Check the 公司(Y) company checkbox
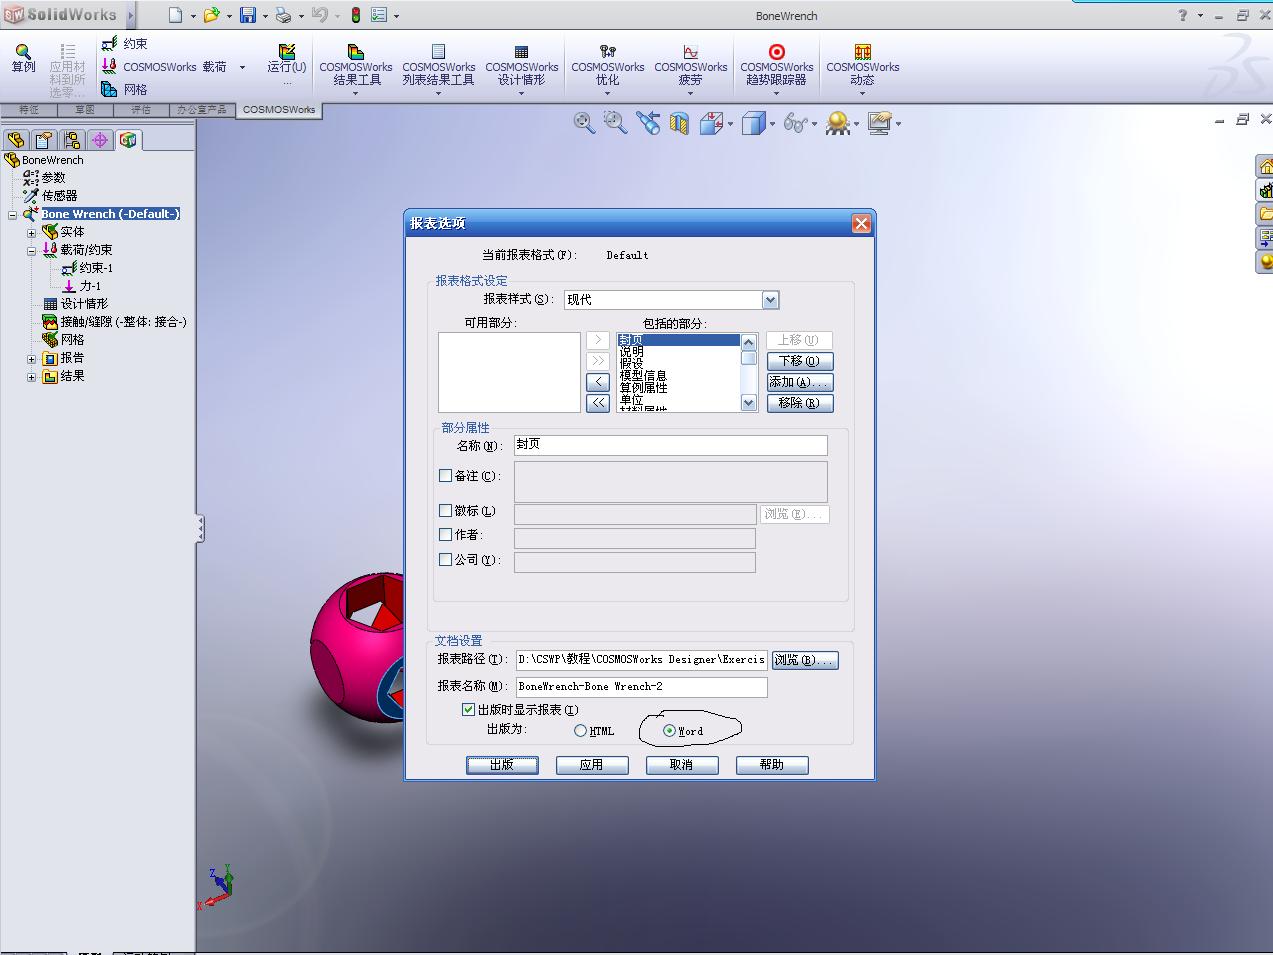The image size is (1273, 955). [446, 560]
